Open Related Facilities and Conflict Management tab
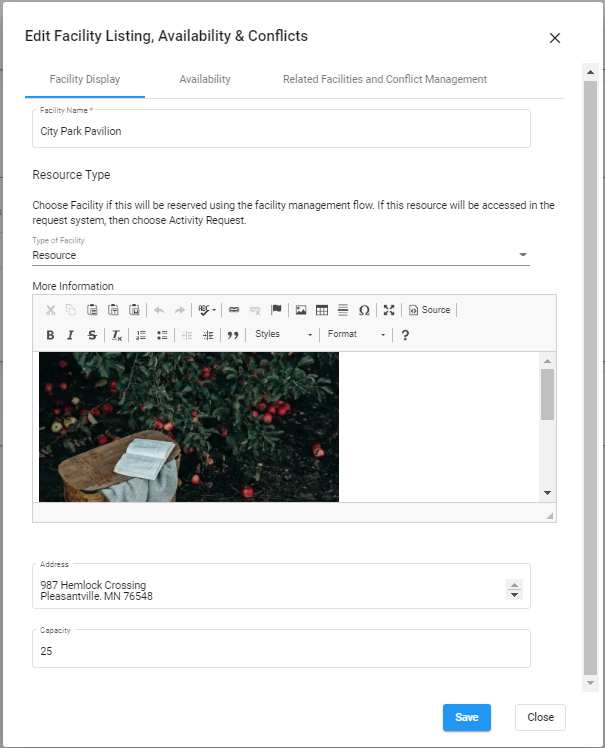This screenshot has width=605, height=748. [x=384, y=79]
